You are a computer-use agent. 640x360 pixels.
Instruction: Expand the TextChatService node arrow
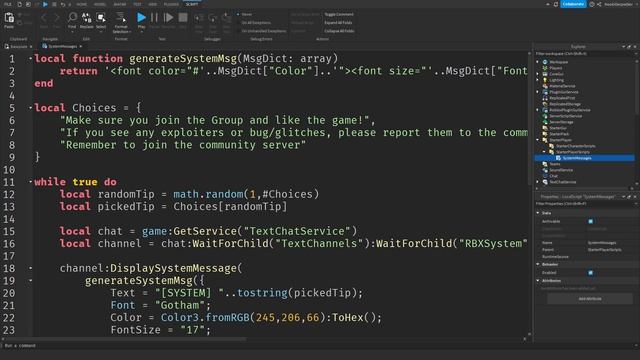(538, 182)
